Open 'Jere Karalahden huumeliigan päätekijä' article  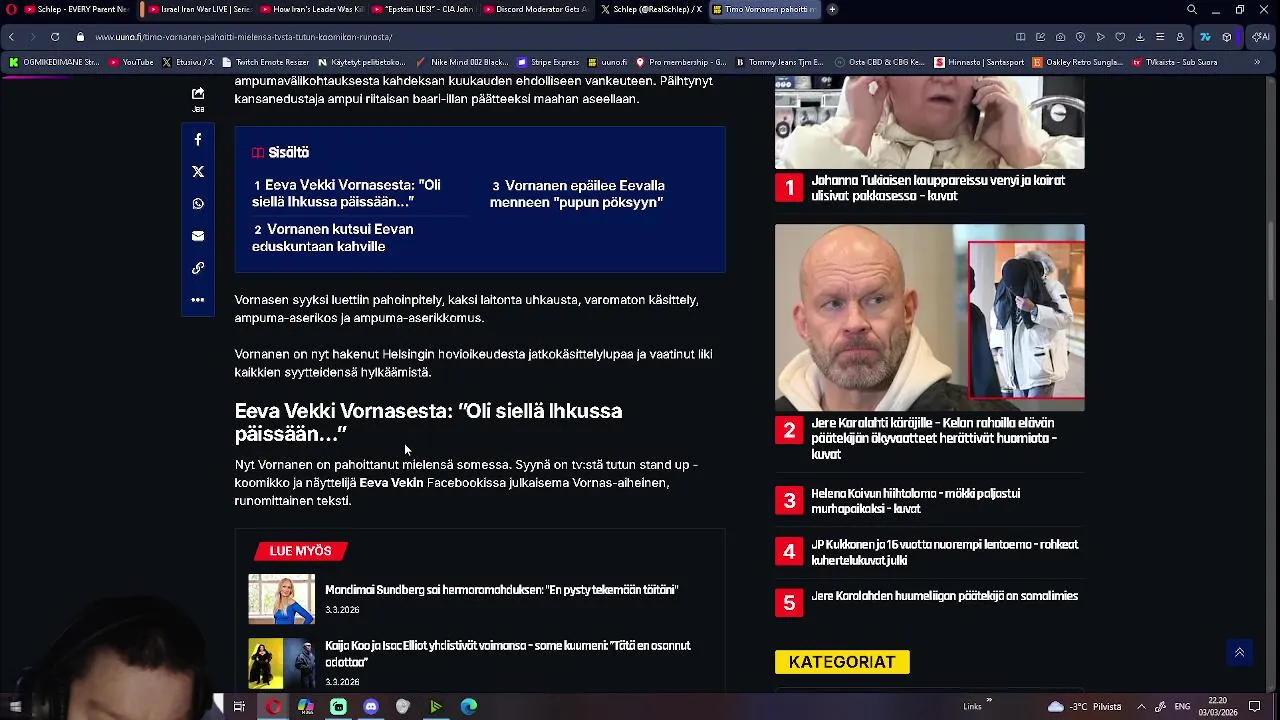pos(944,596)
